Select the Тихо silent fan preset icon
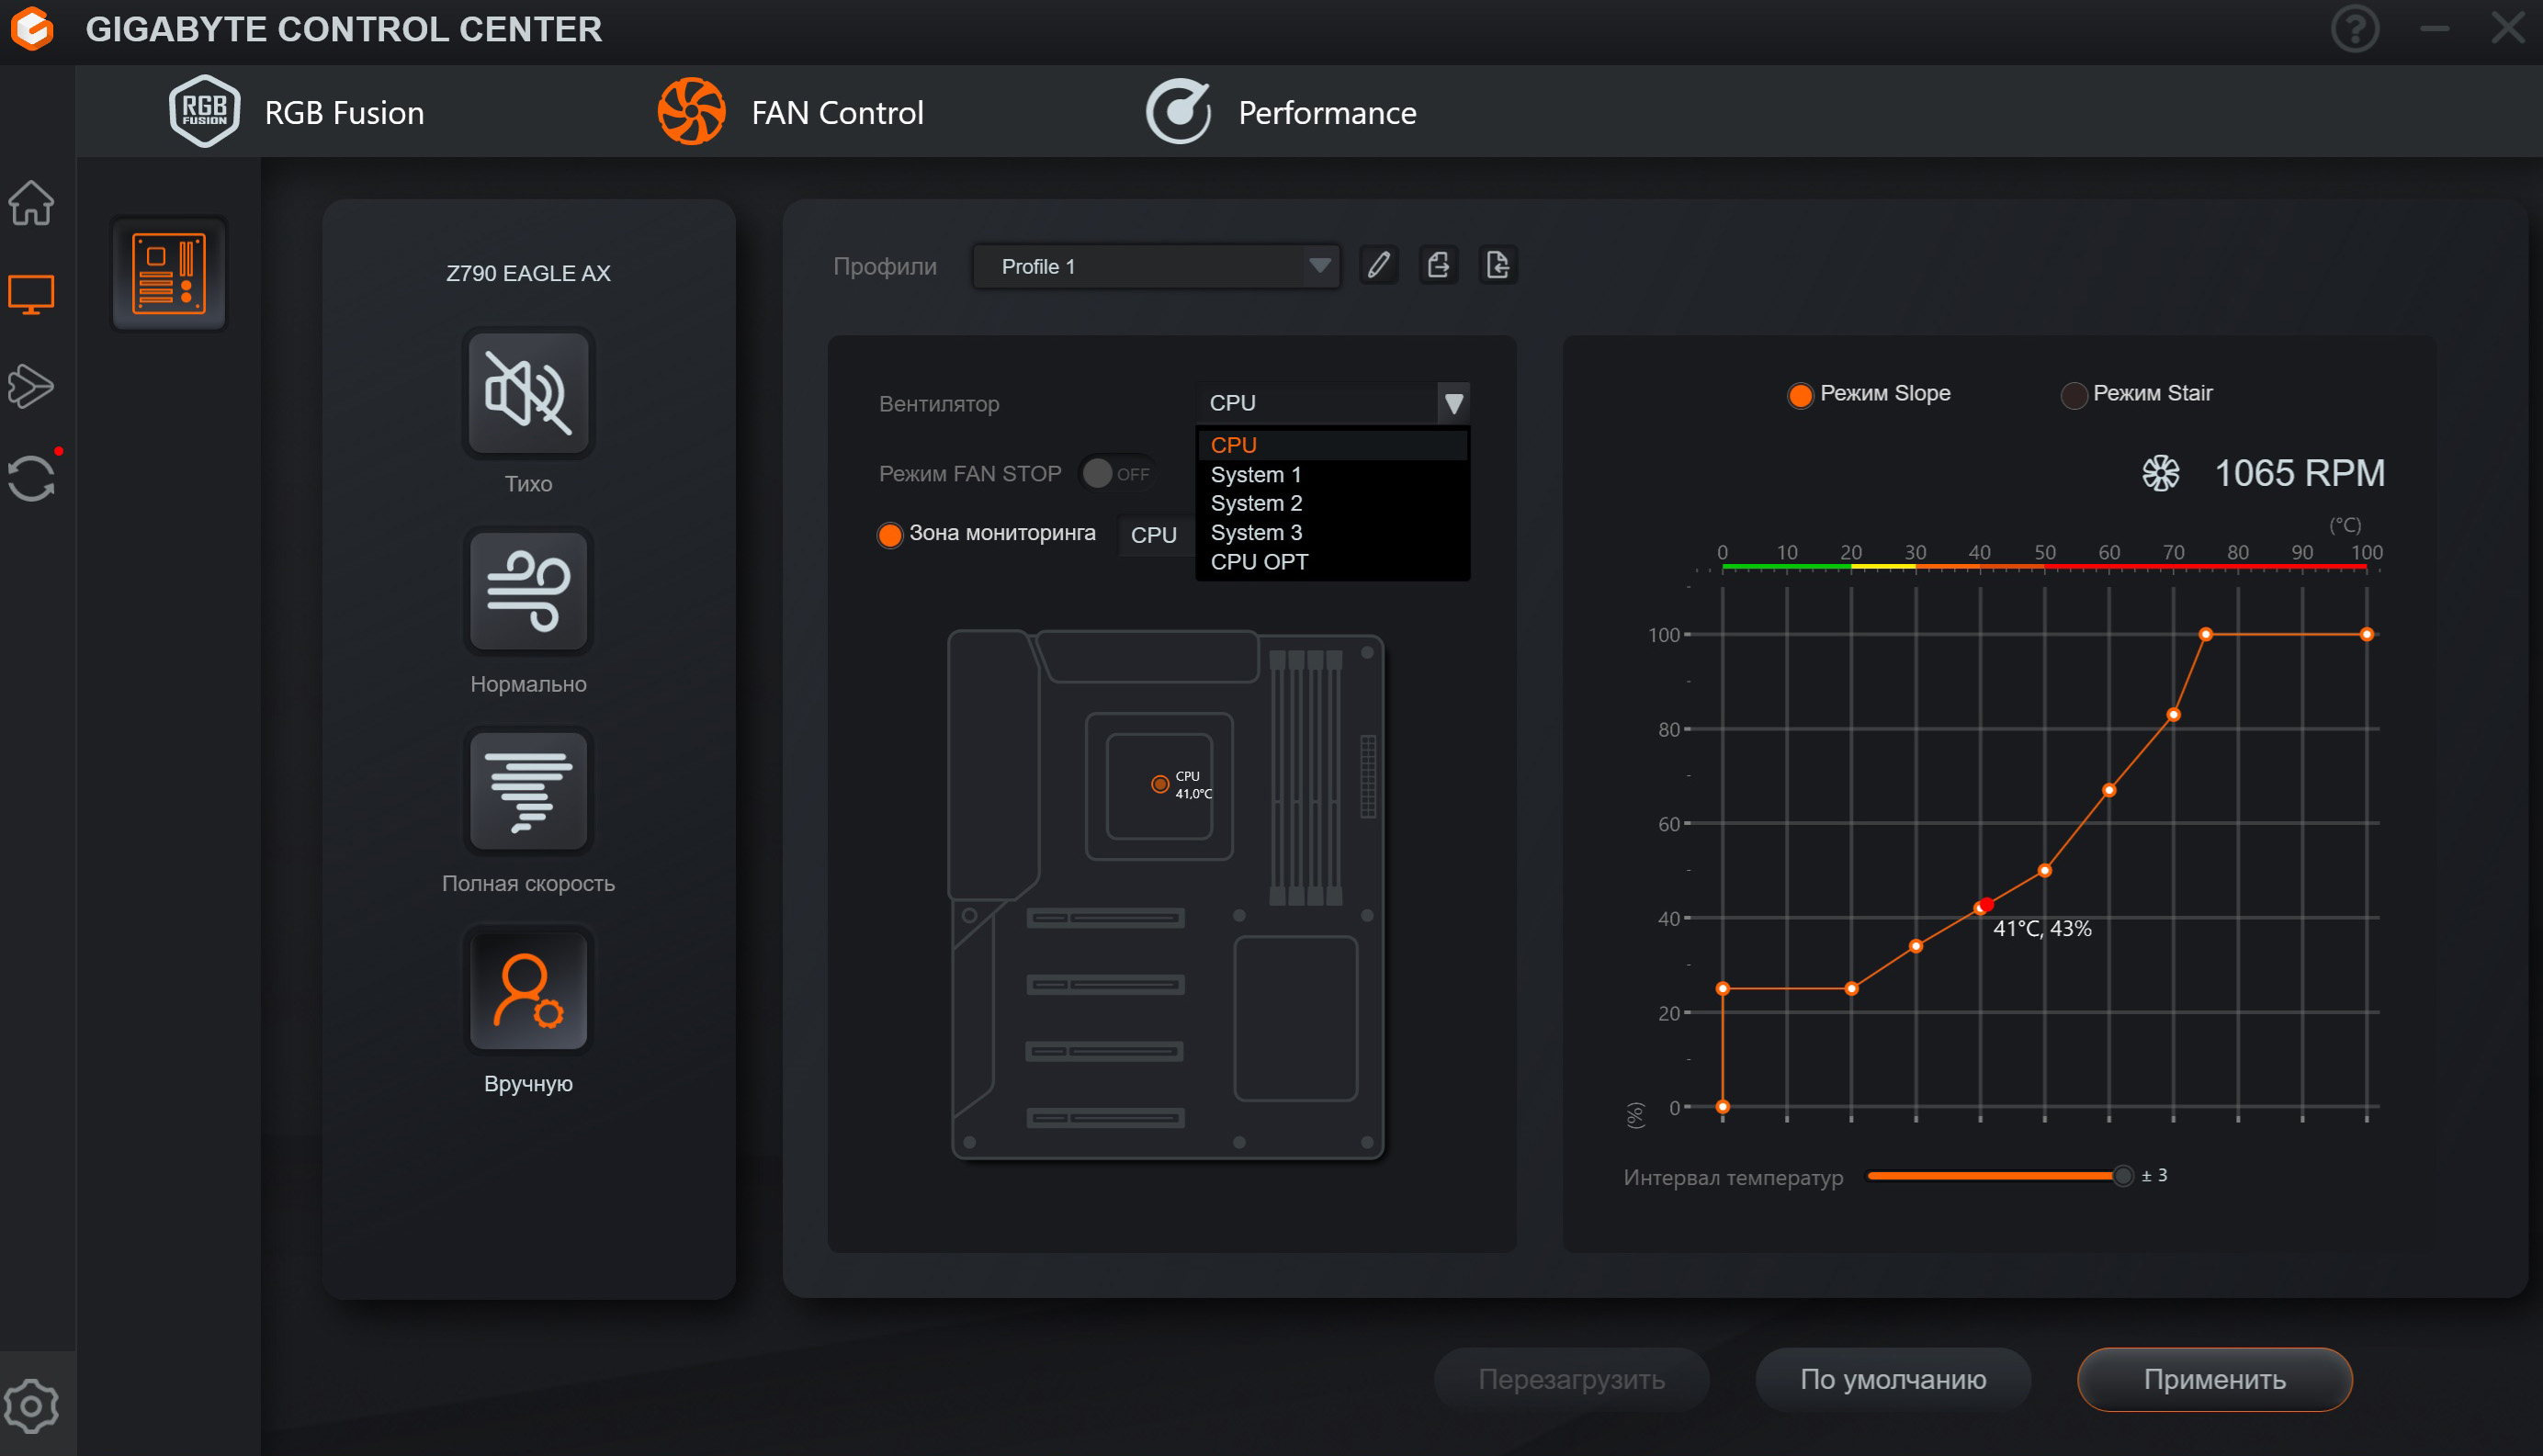Image resolution: width=2543 pixels, height=1456 pixels. point(528,393)
